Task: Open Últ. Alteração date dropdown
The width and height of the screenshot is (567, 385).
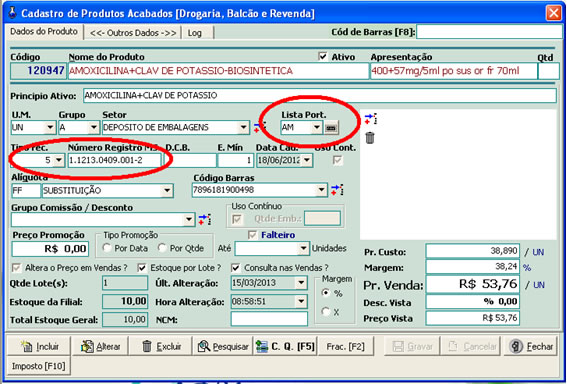Action: pyautogui.click(x=301, y=283)
